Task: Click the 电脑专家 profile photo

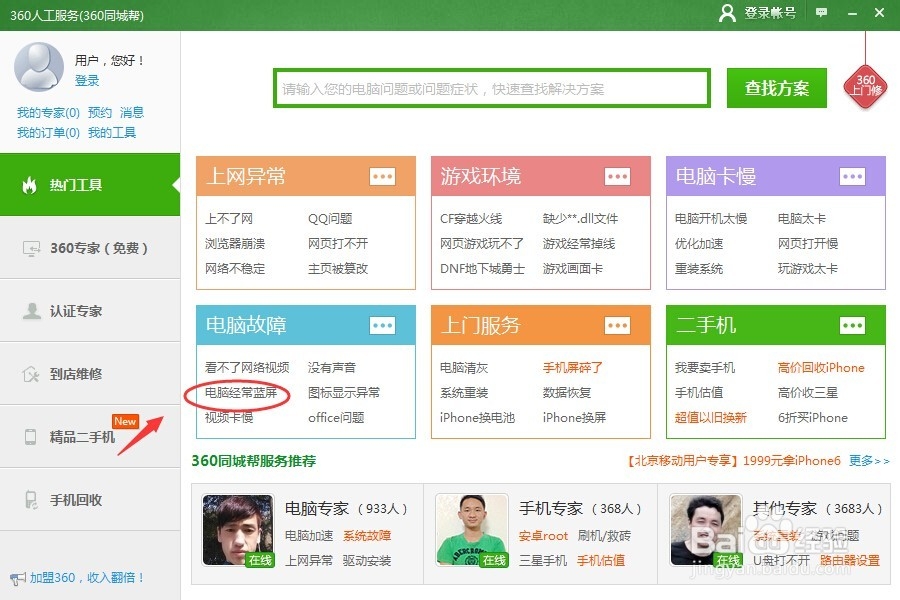Action: [238, 530]
